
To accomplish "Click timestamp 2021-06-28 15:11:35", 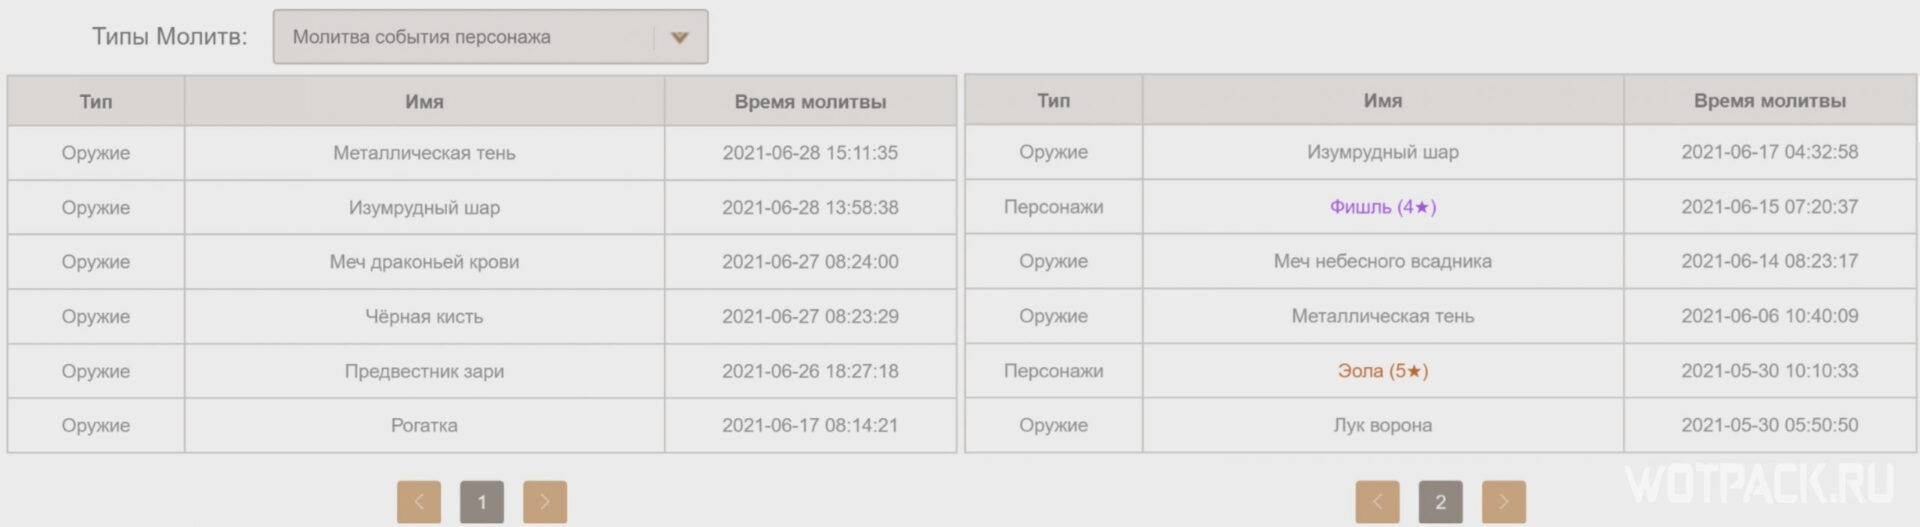I will tap(810, 153).
